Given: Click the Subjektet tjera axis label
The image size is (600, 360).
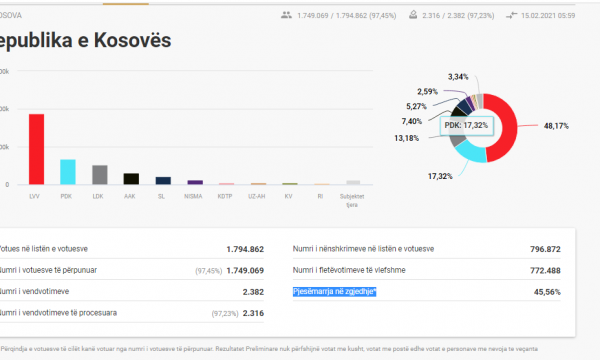Looking at the screenshot, I should point(352,200).
